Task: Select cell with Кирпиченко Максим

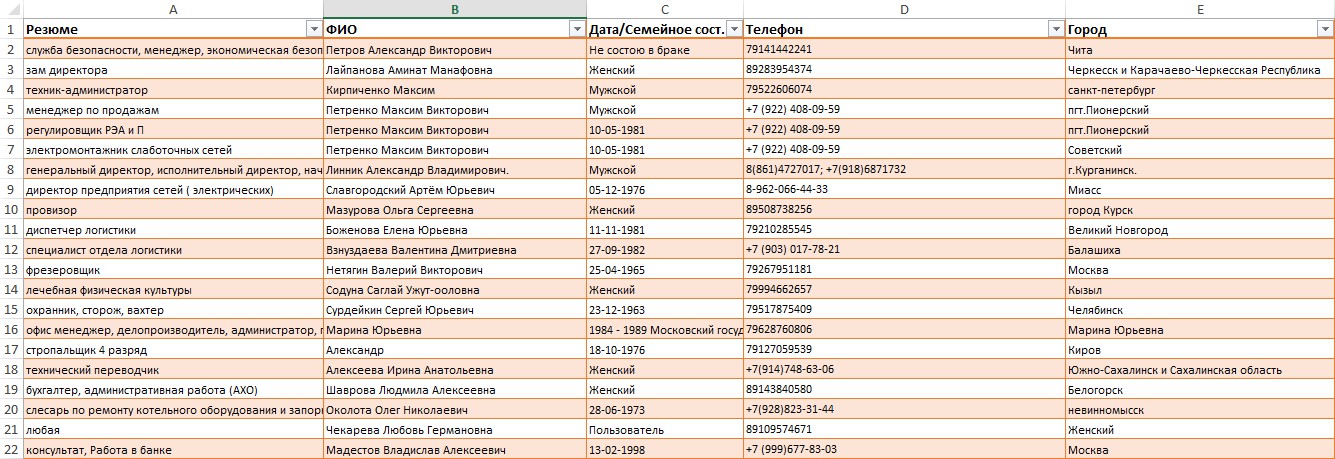Action: tap(455, 89)
